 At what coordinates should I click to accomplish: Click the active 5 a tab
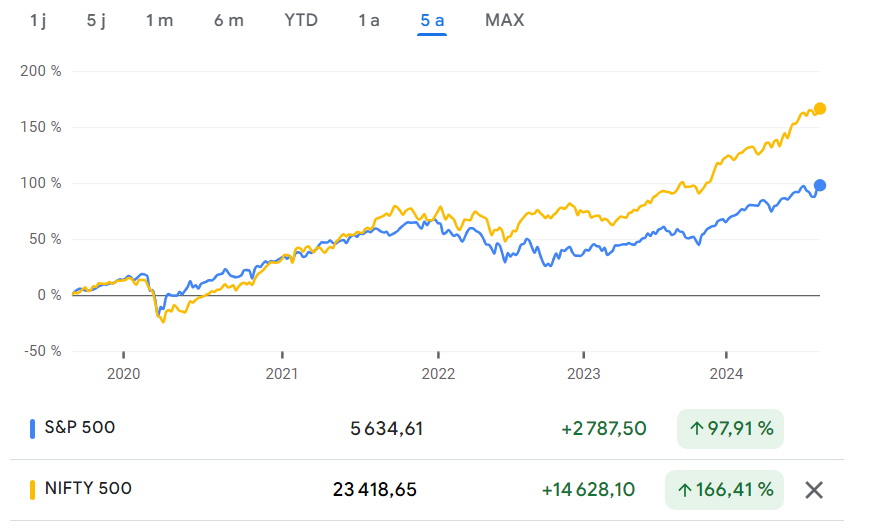pos(432,20)
